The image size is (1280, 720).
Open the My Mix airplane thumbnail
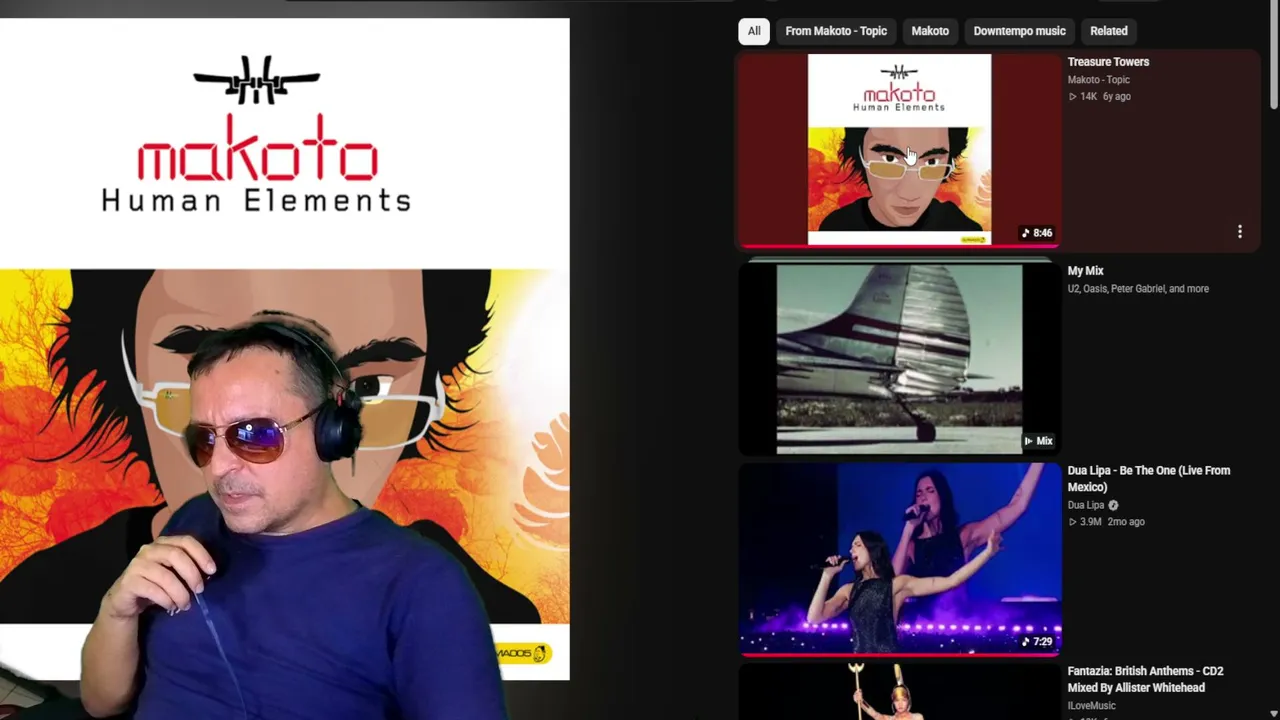pos(899,358)
